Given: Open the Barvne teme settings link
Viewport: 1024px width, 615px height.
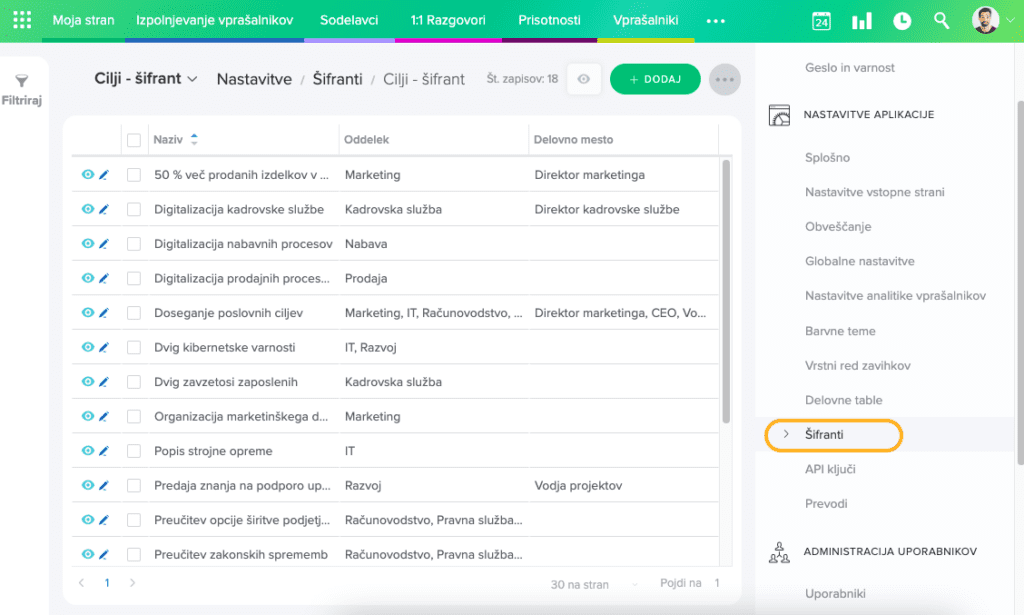Looking at the screenshot, I should (840, 331).
